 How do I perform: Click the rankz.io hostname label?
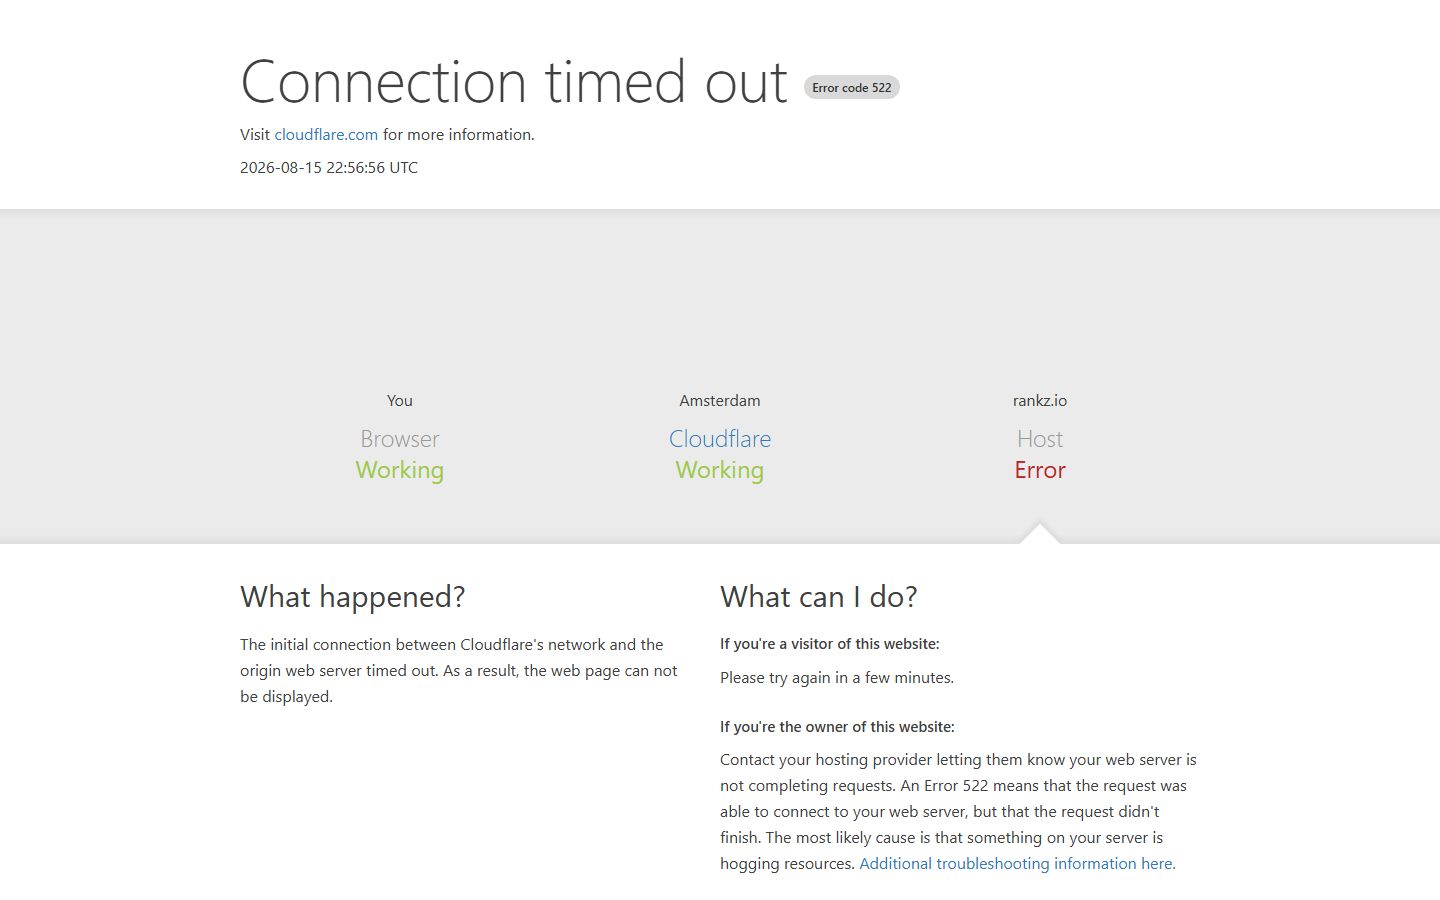1040,401
